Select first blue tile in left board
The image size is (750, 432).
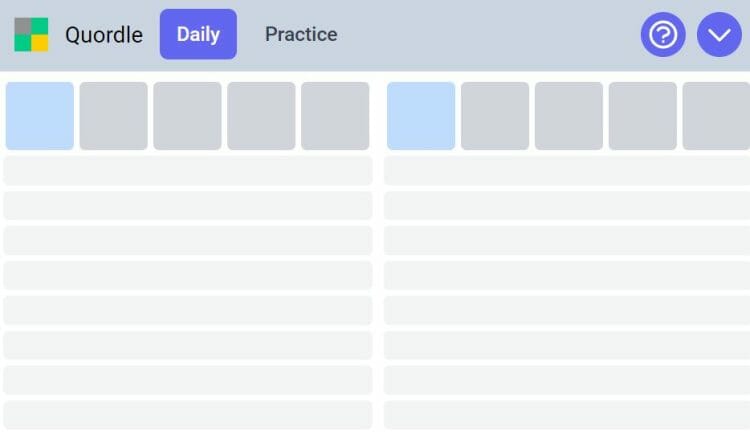click(40, 116)
